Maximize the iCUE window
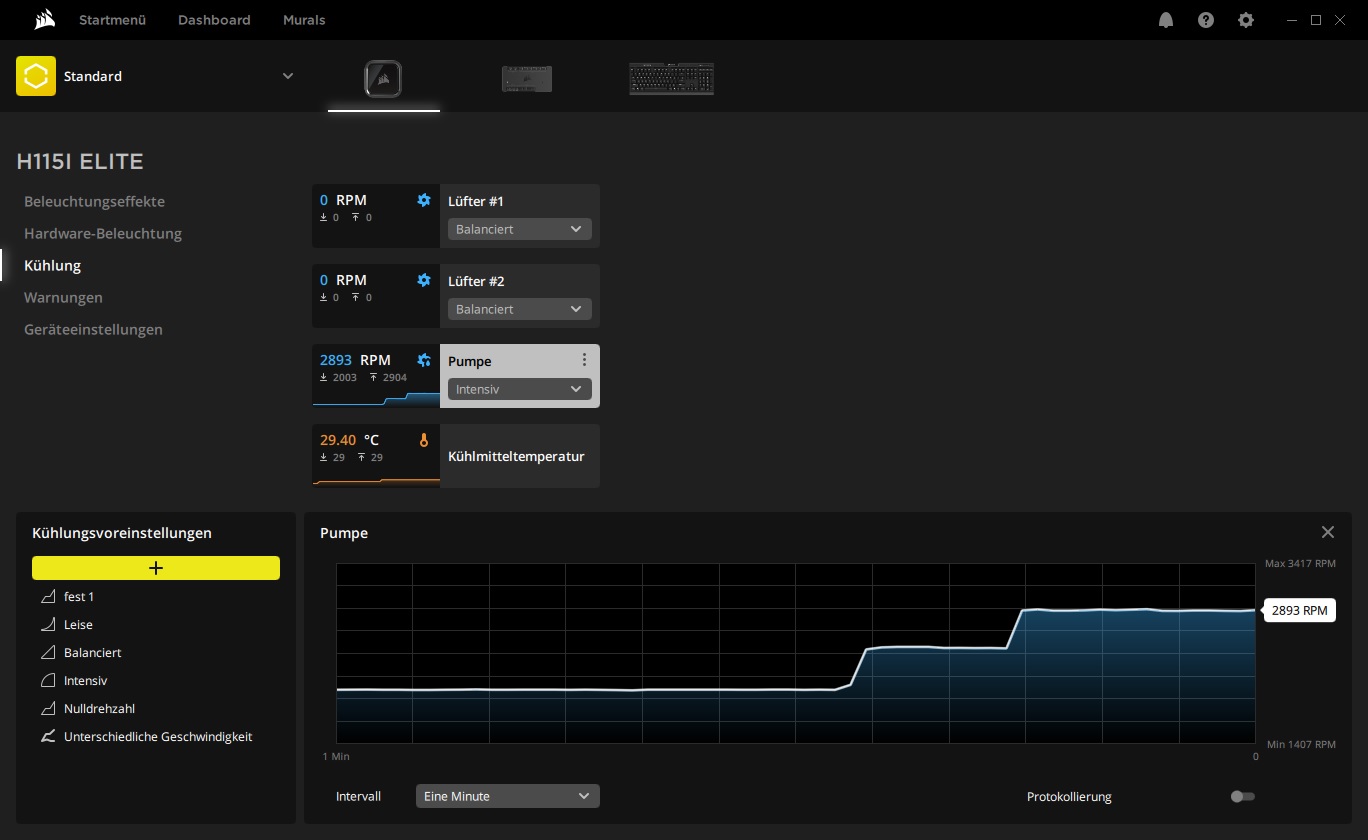 (x=1316, y=20)
